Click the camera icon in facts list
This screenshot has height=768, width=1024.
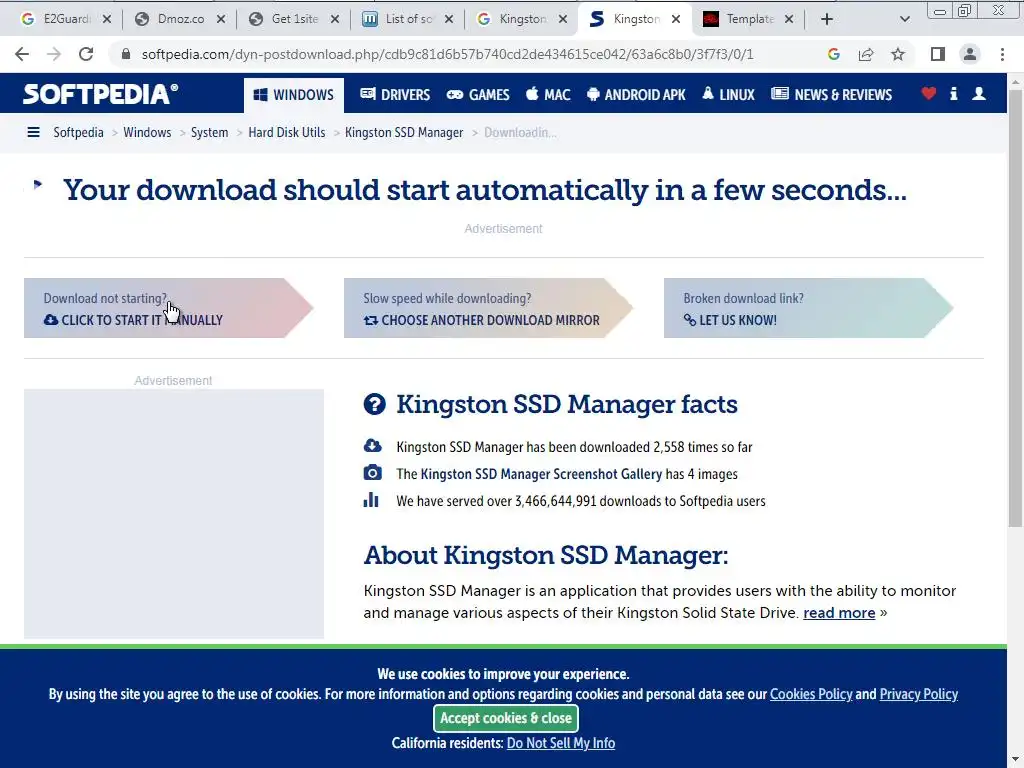pyautogui.click(x=372, y=473)
